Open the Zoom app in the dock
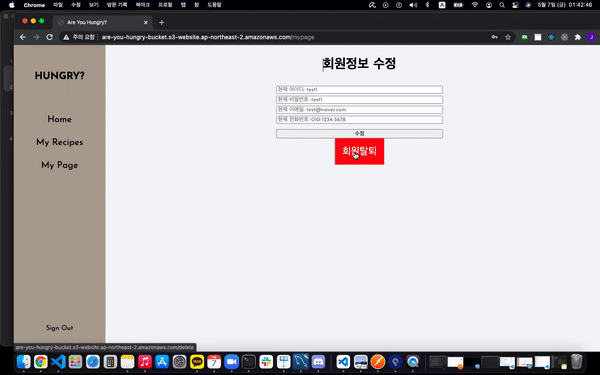This screenshot has width=600, height=375. (x=231, y=362)
